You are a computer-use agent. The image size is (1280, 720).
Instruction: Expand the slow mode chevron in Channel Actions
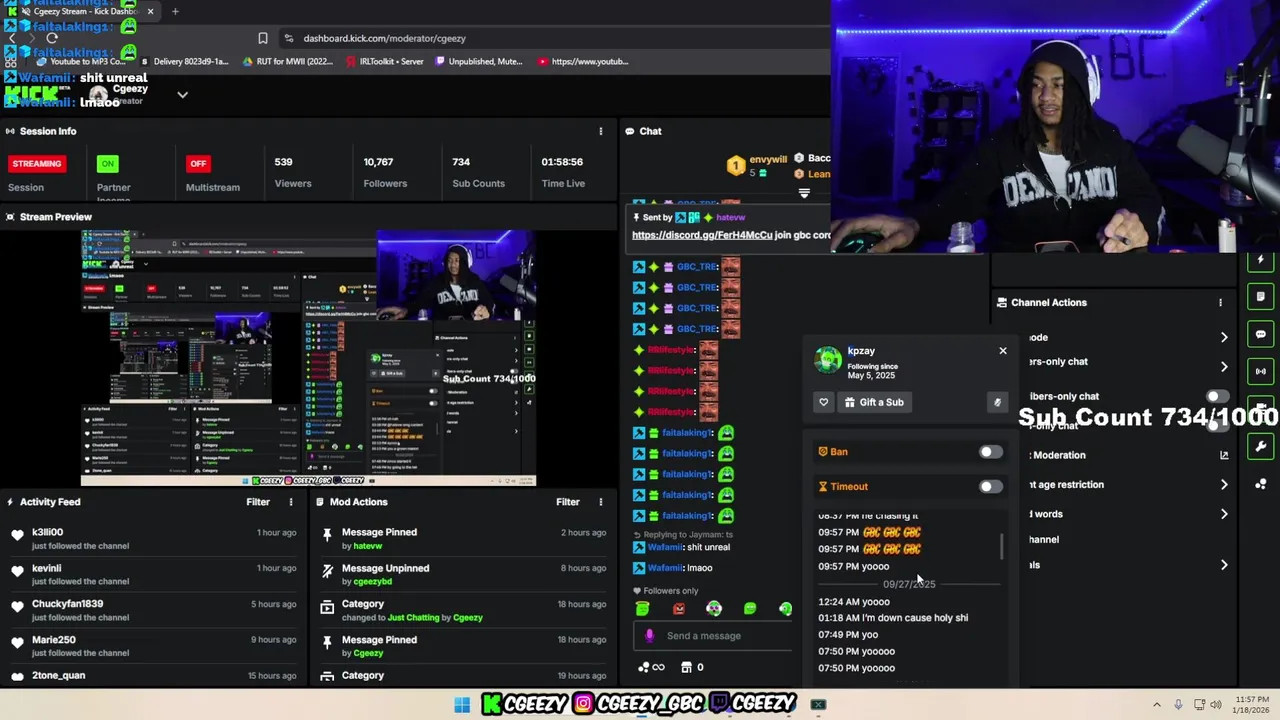(1224, 338)
